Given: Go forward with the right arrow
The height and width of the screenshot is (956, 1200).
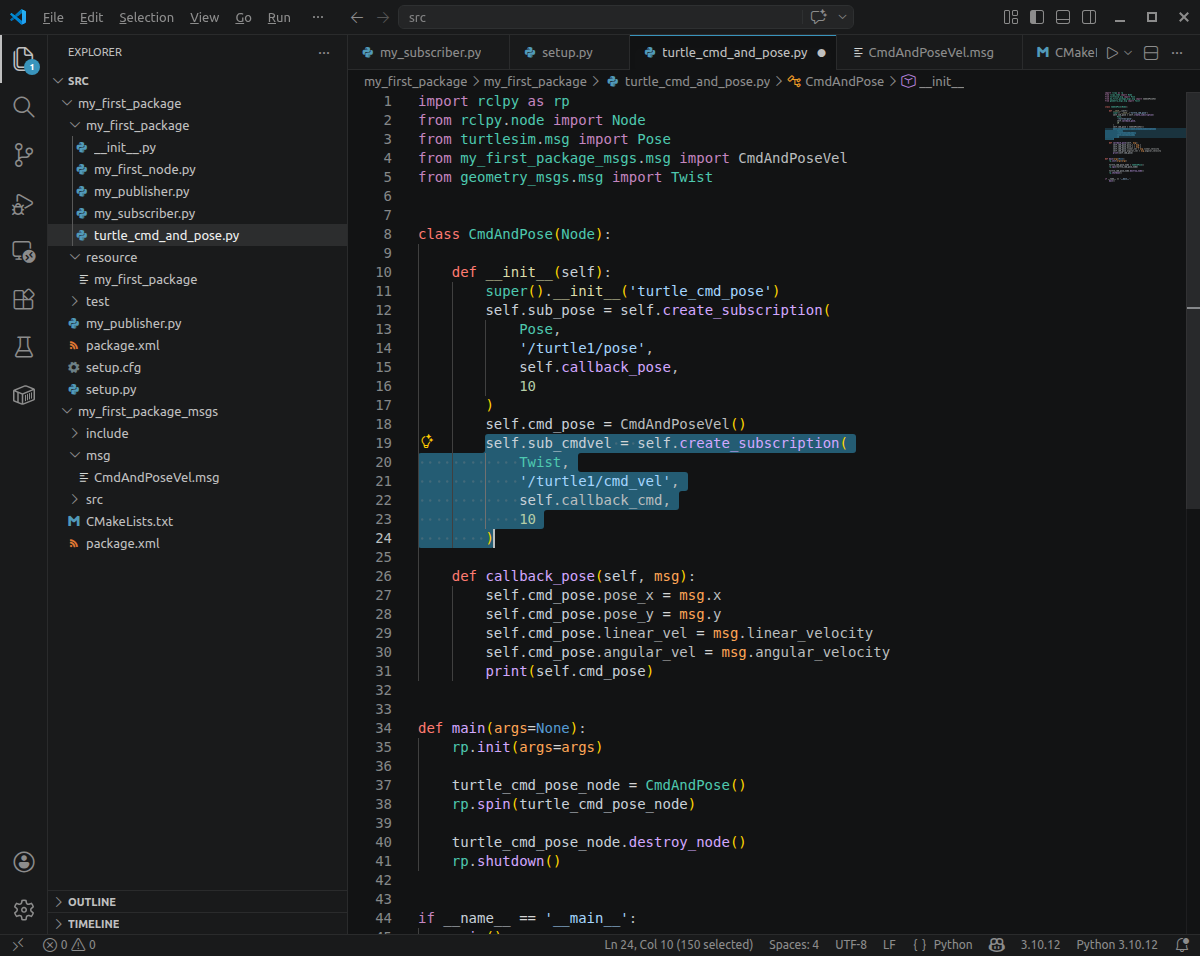Looking at the screenshot, I should click(x=384, y=18).
